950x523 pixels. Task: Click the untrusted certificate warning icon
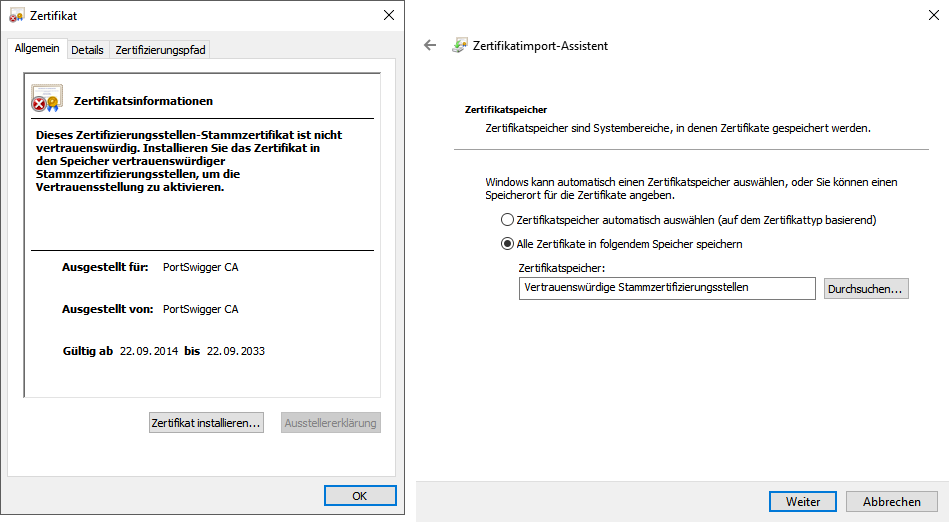(x=46, y=100)
